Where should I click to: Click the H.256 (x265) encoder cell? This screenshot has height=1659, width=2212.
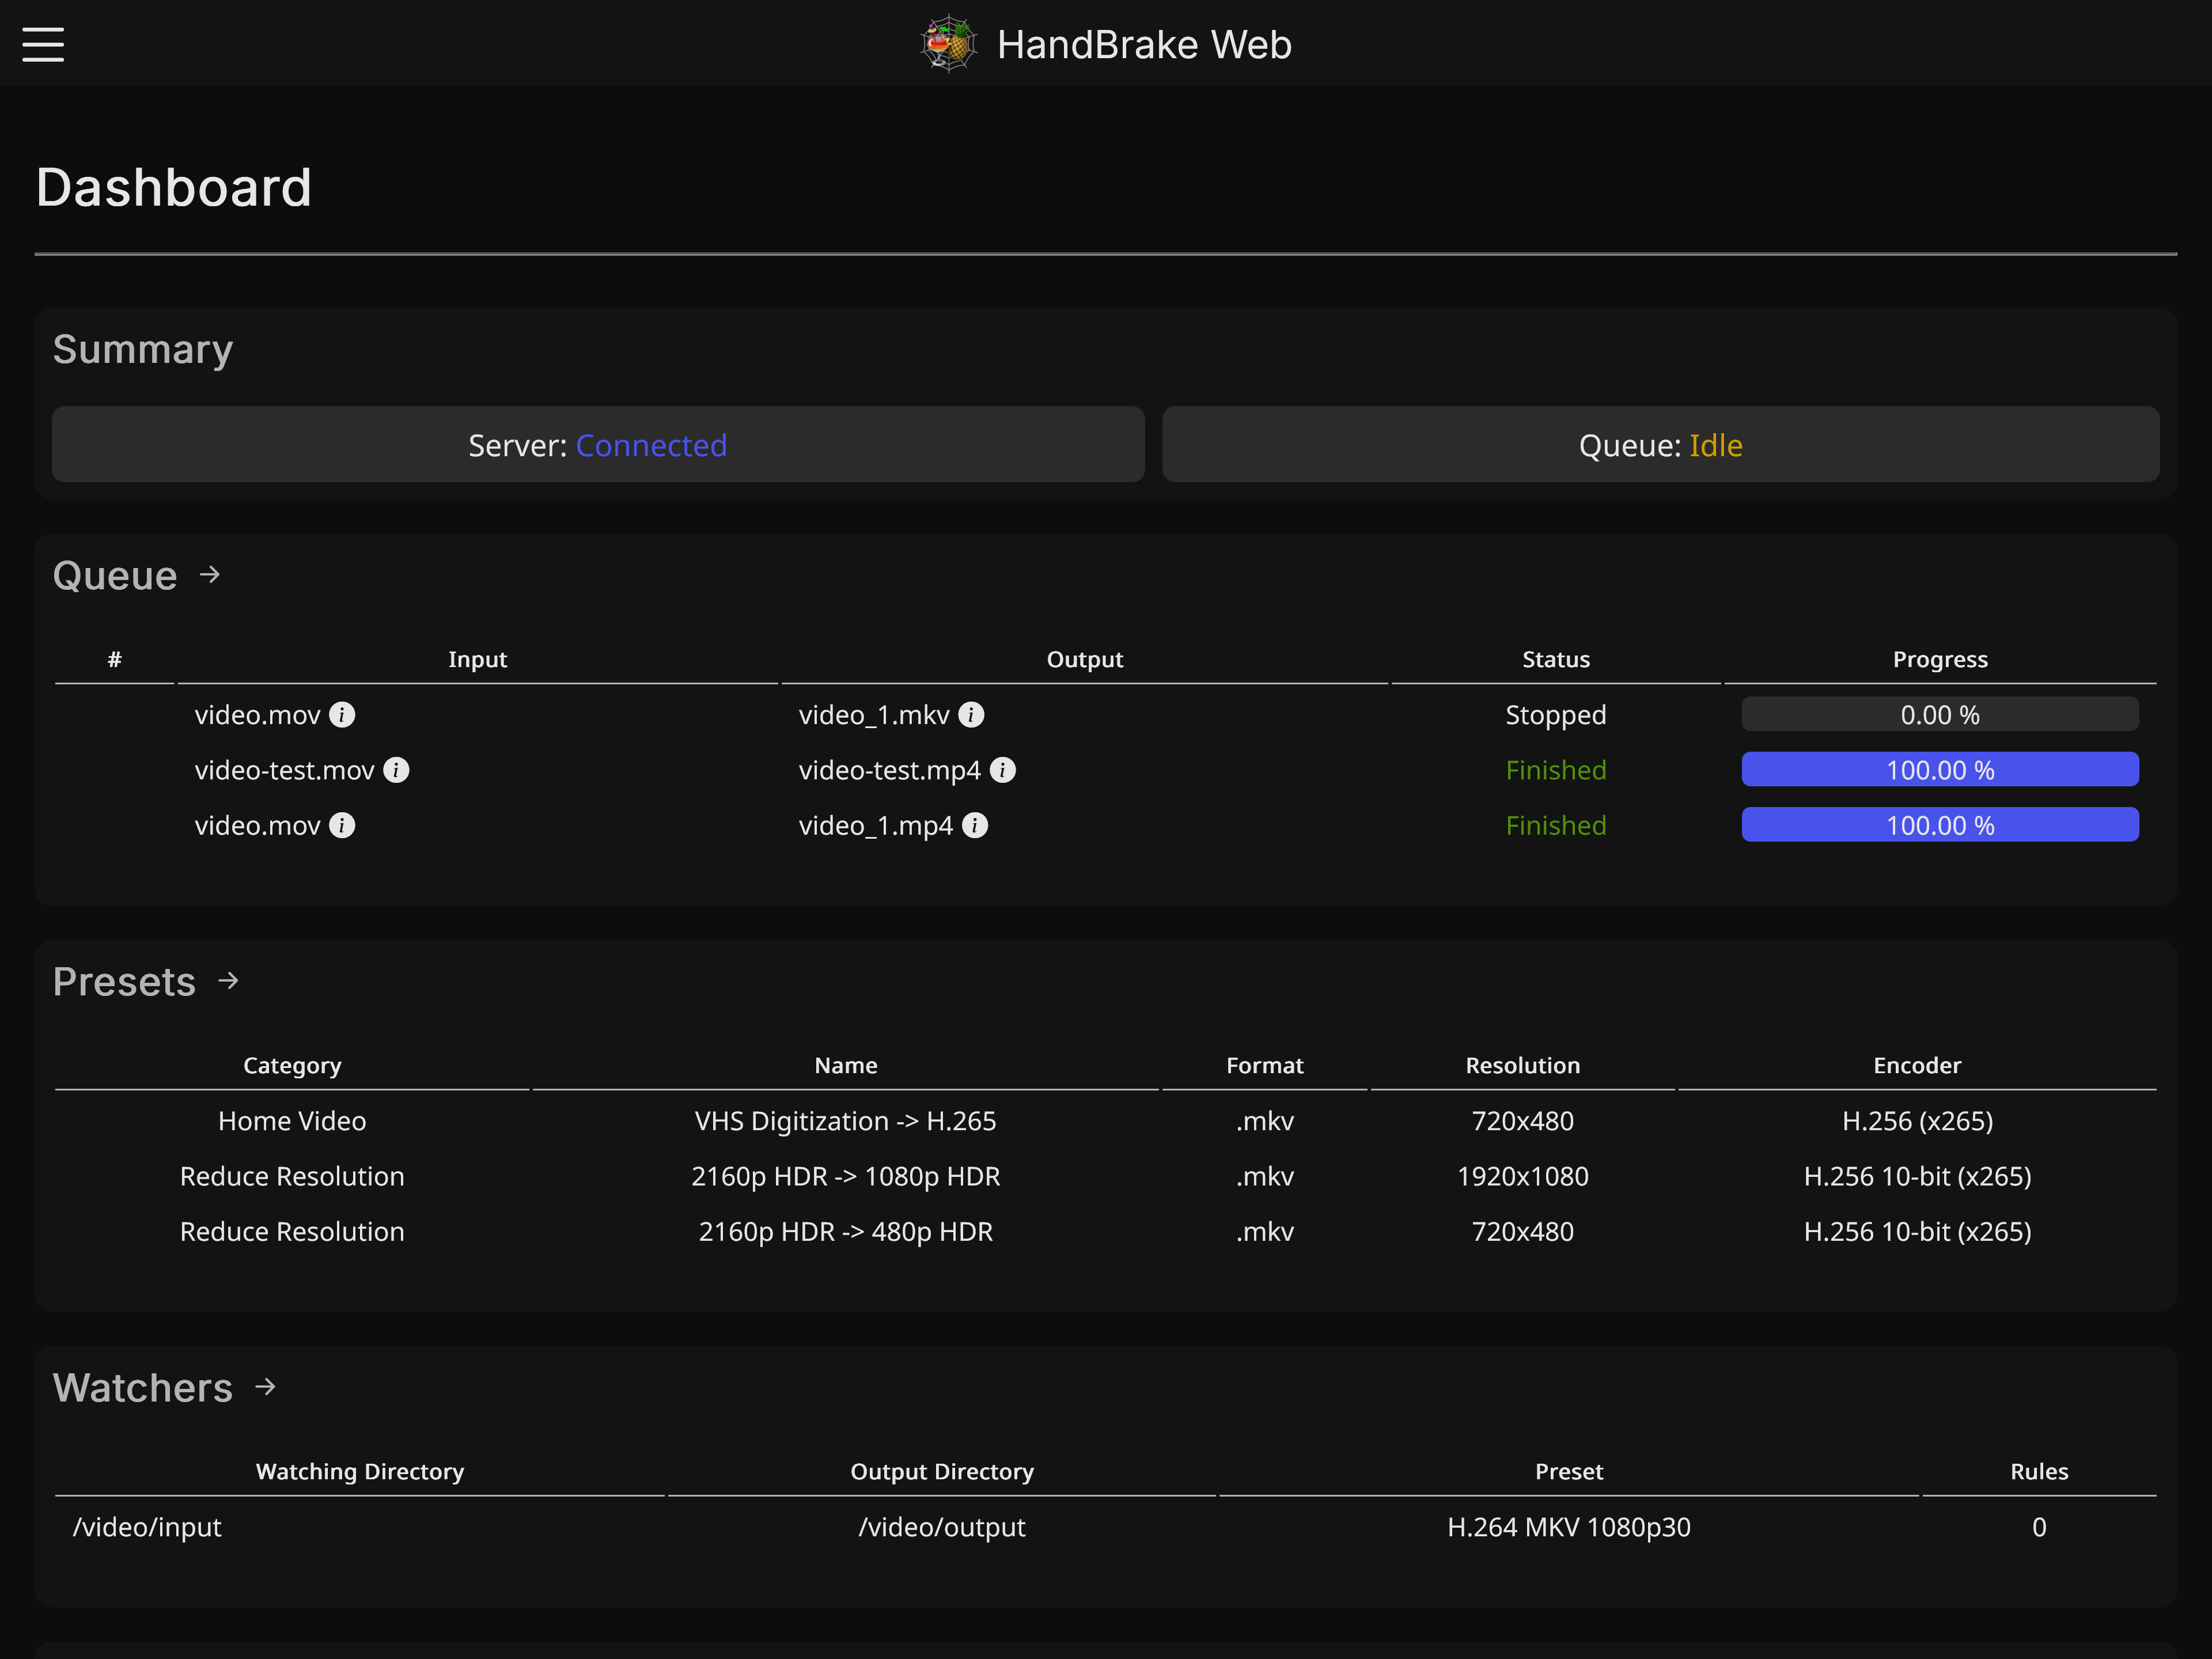point(1917,1120)
